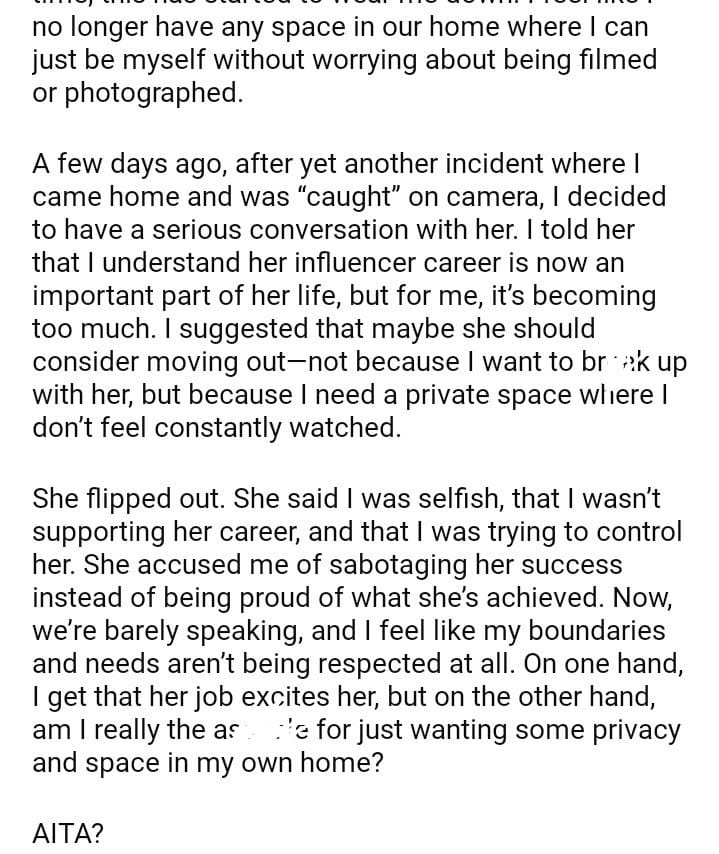
Task: Click the word "photographed" in the first paragraph
Action: 153,92
